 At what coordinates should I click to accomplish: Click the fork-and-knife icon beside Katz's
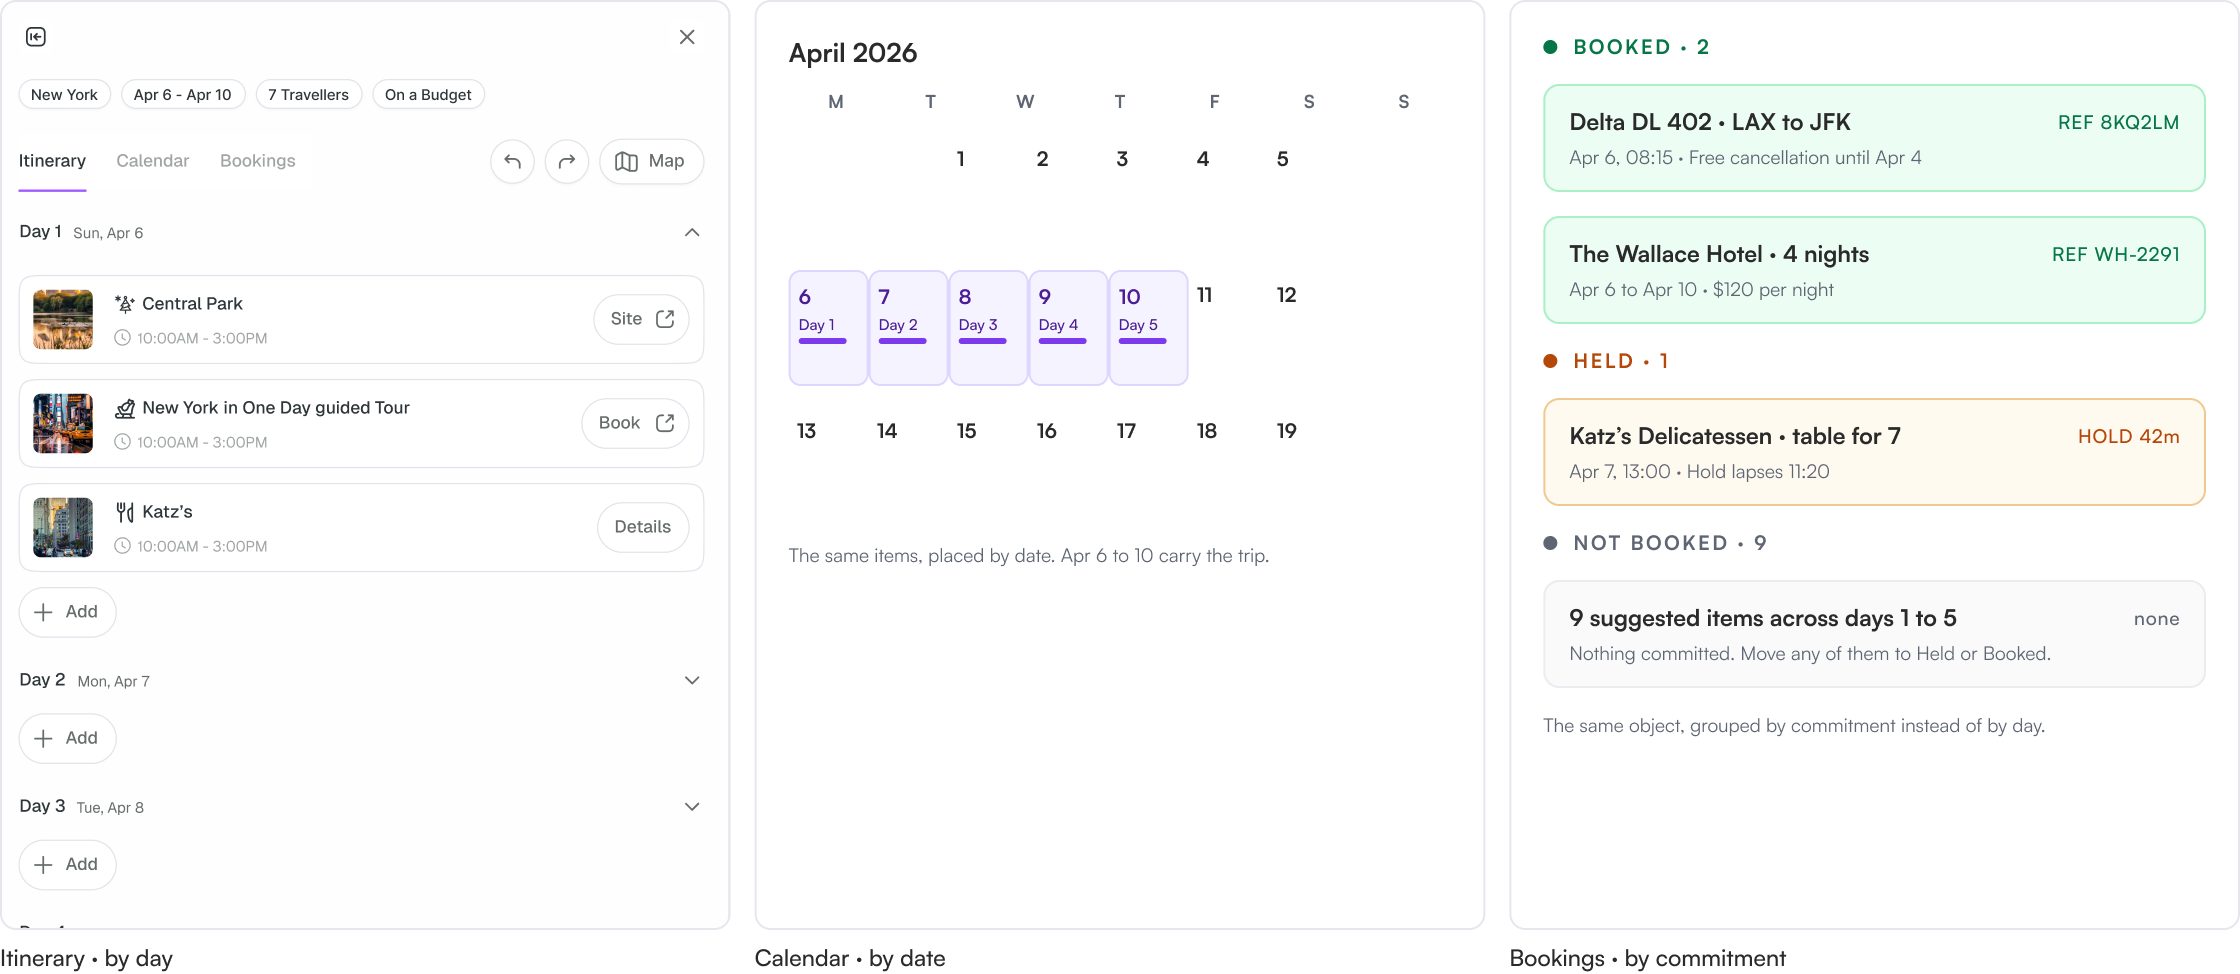tap(125, 512)
